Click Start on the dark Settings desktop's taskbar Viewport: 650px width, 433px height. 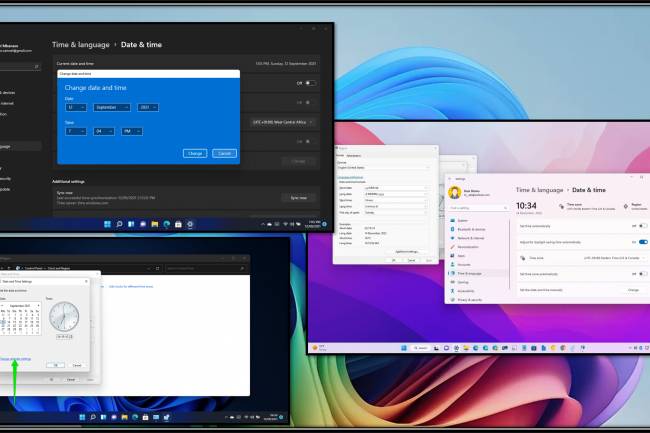pos(107,224)
